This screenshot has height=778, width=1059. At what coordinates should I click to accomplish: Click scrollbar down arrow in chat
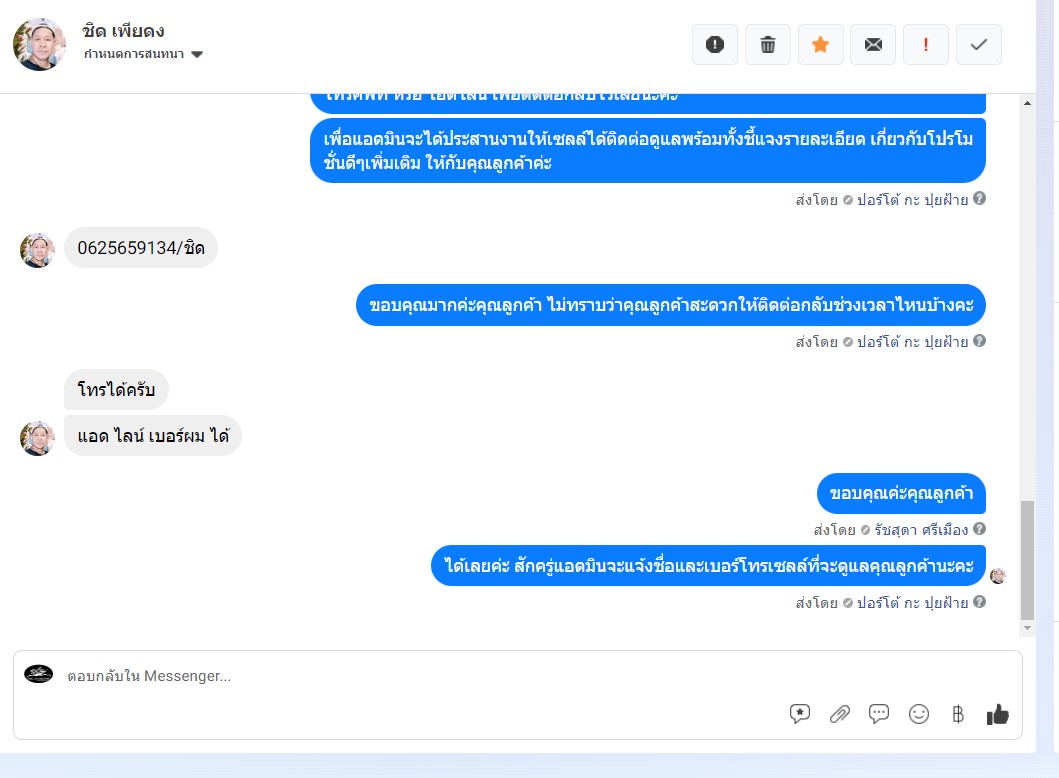click(x=1027, y=628)
